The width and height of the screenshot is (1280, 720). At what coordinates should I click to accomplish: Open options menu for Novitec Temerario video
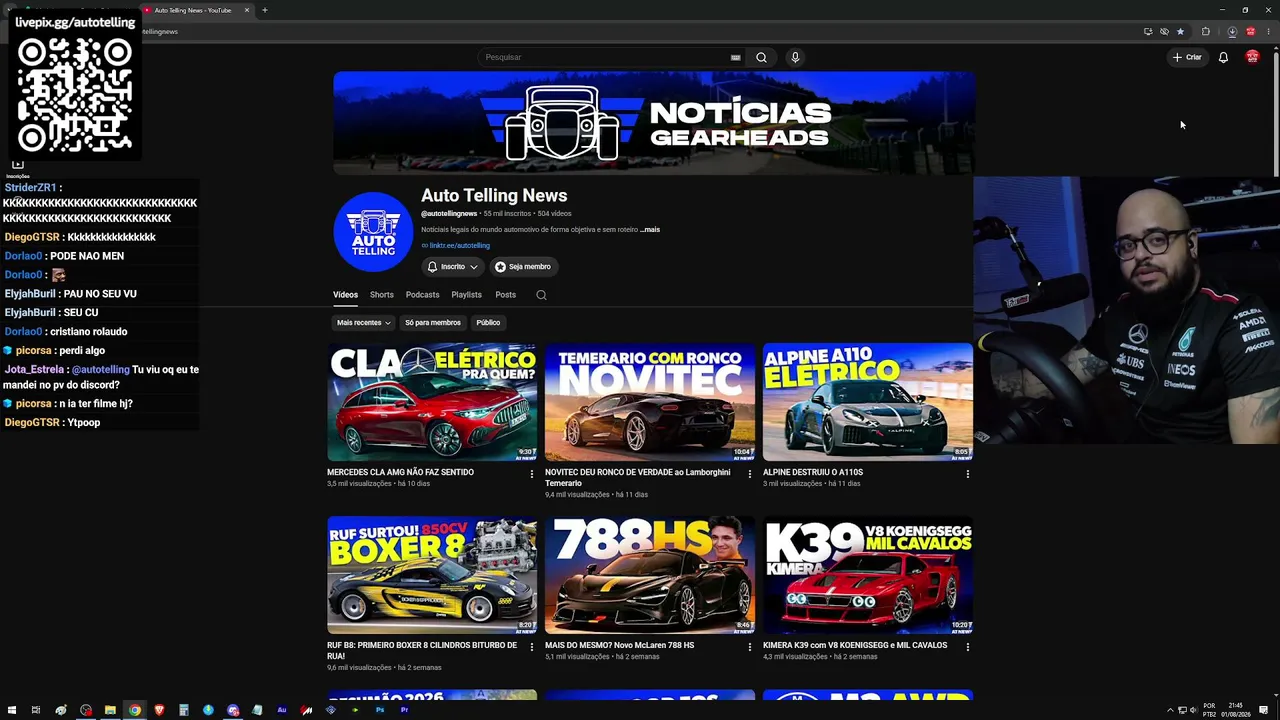click(x=750, y=474)
